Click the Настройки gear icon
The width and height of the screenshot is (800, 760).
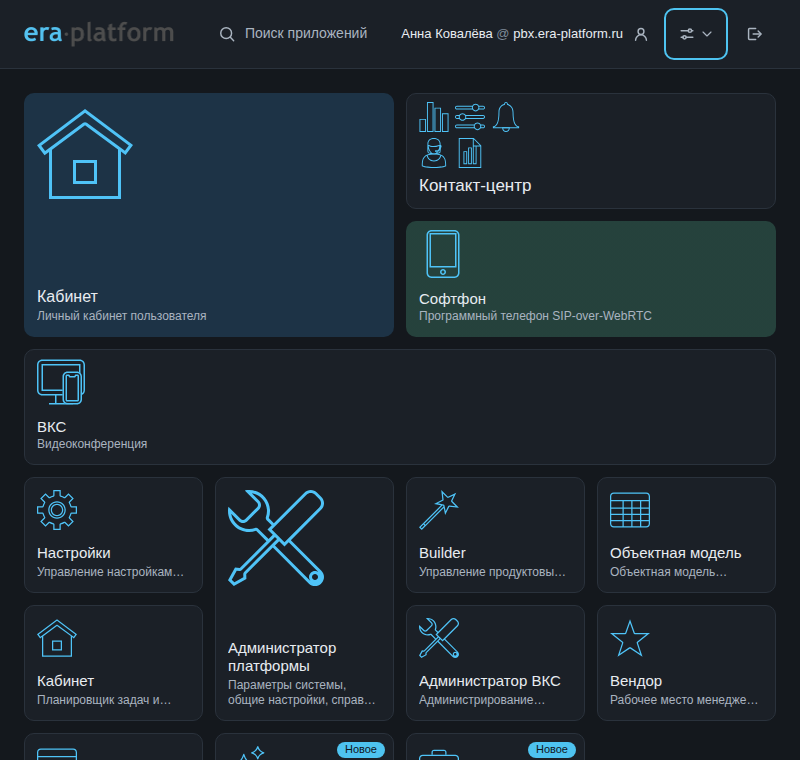point(57,510)
